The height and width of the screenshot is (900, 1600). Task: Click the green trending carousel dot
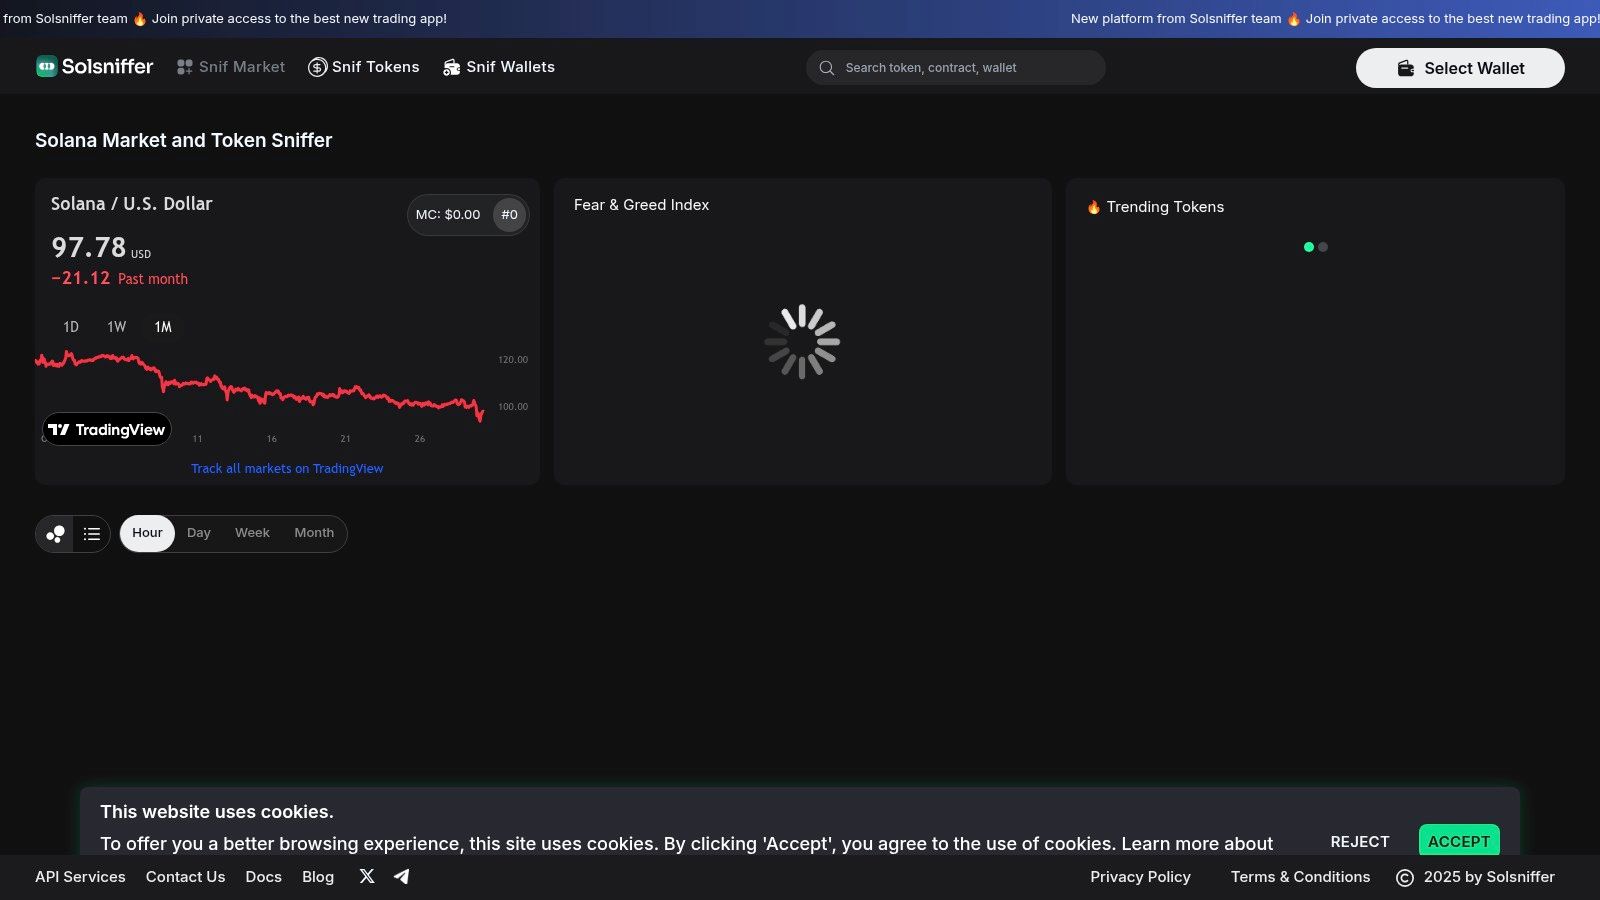[1309, 247]
